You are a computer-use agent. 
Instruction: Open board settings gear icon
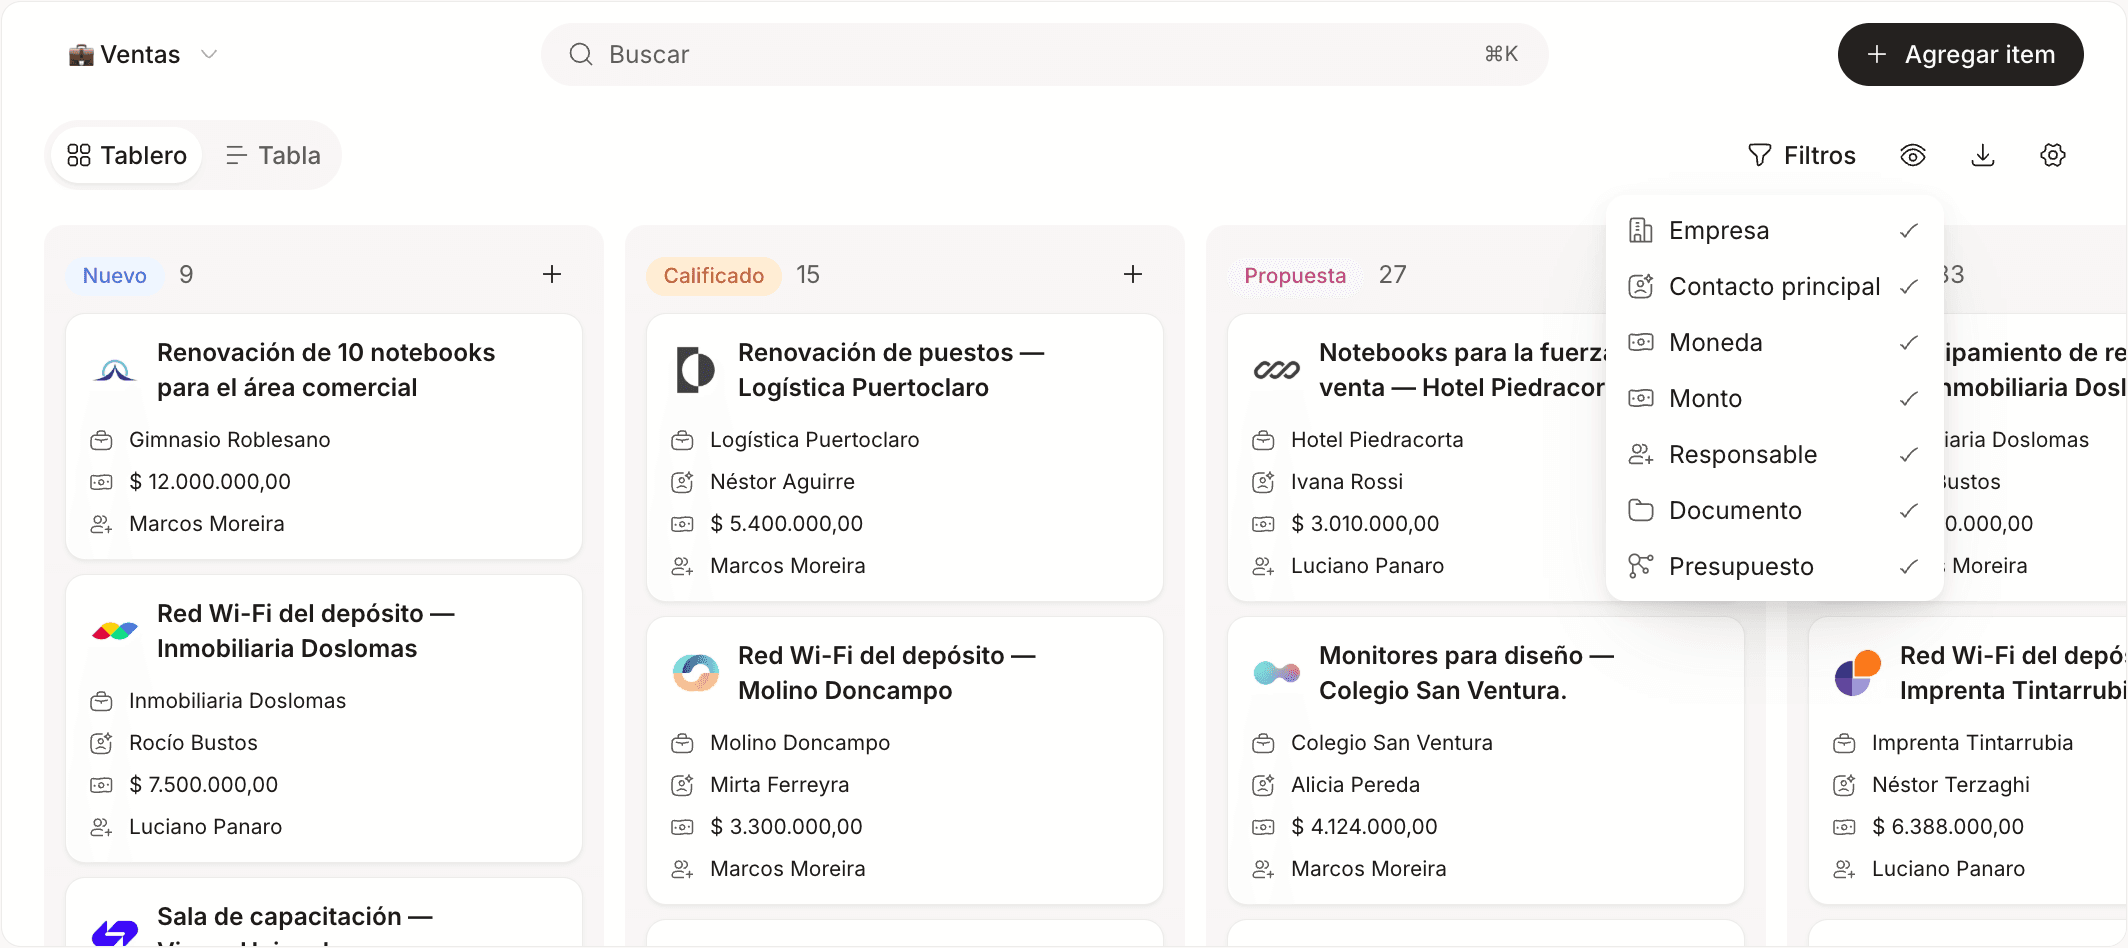pyautogui.click(x=2053, y=155)
